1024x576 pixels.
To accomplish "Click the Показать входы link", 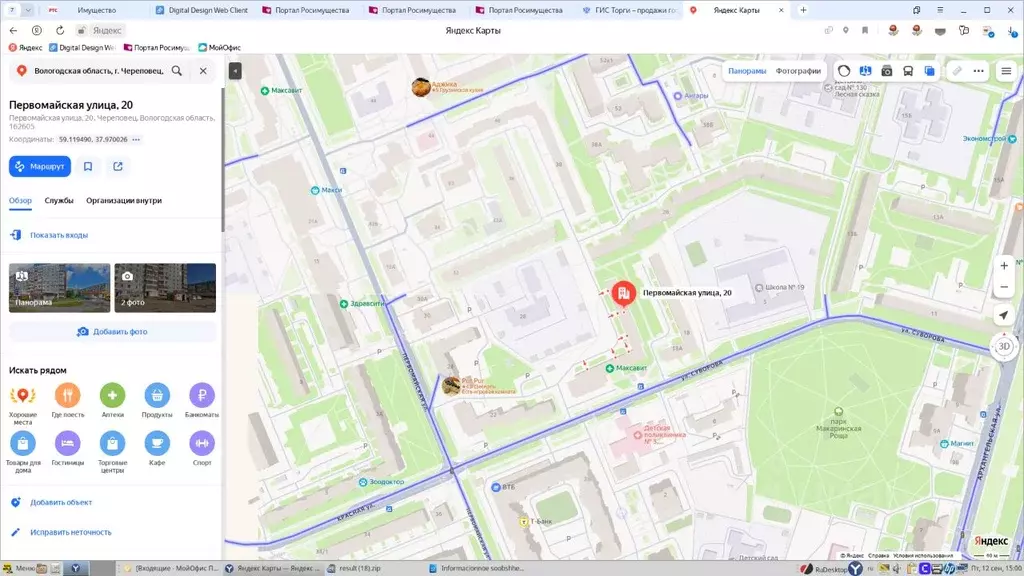I will [58, 235].
